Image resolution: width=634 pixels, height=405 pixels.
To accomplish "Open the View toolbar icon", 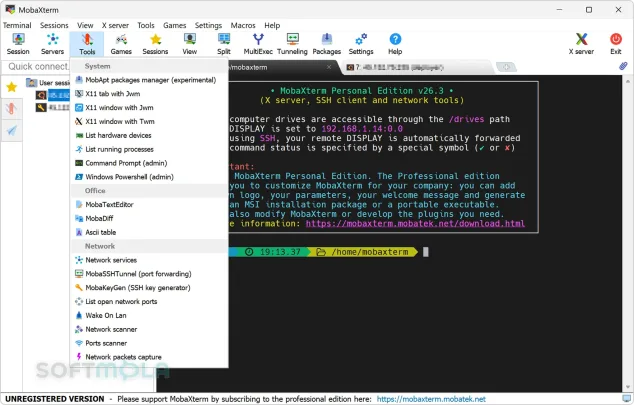I will 190,44.
